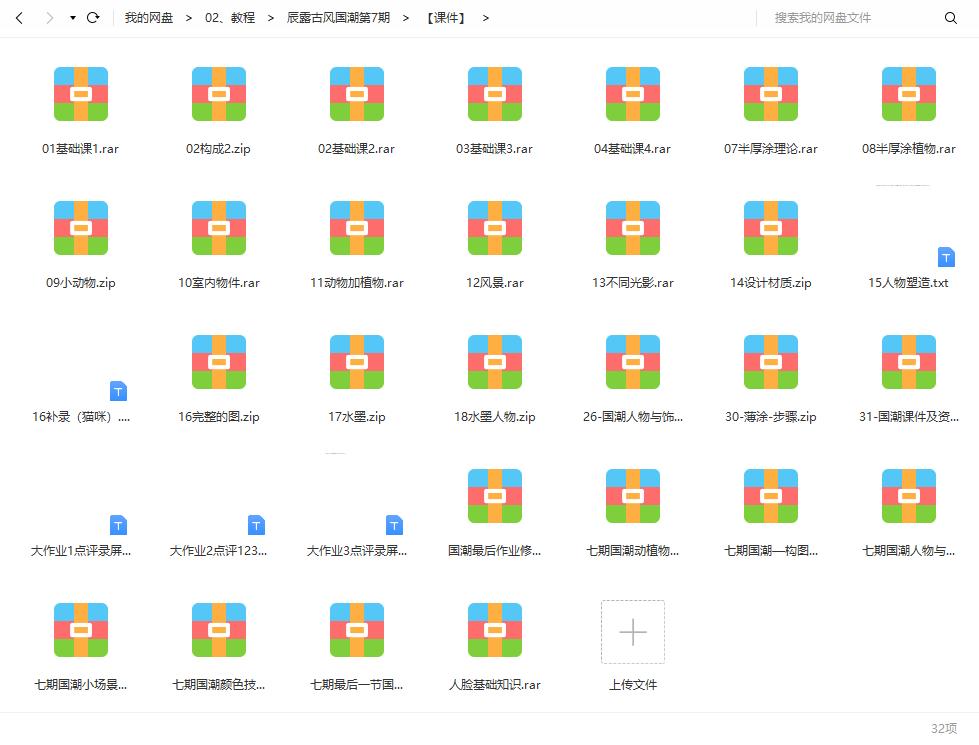Select the 大作业3点评录屏 text file icon
Image resolution: width=979 pixels, height=745 pixels.
click(394, 525)
